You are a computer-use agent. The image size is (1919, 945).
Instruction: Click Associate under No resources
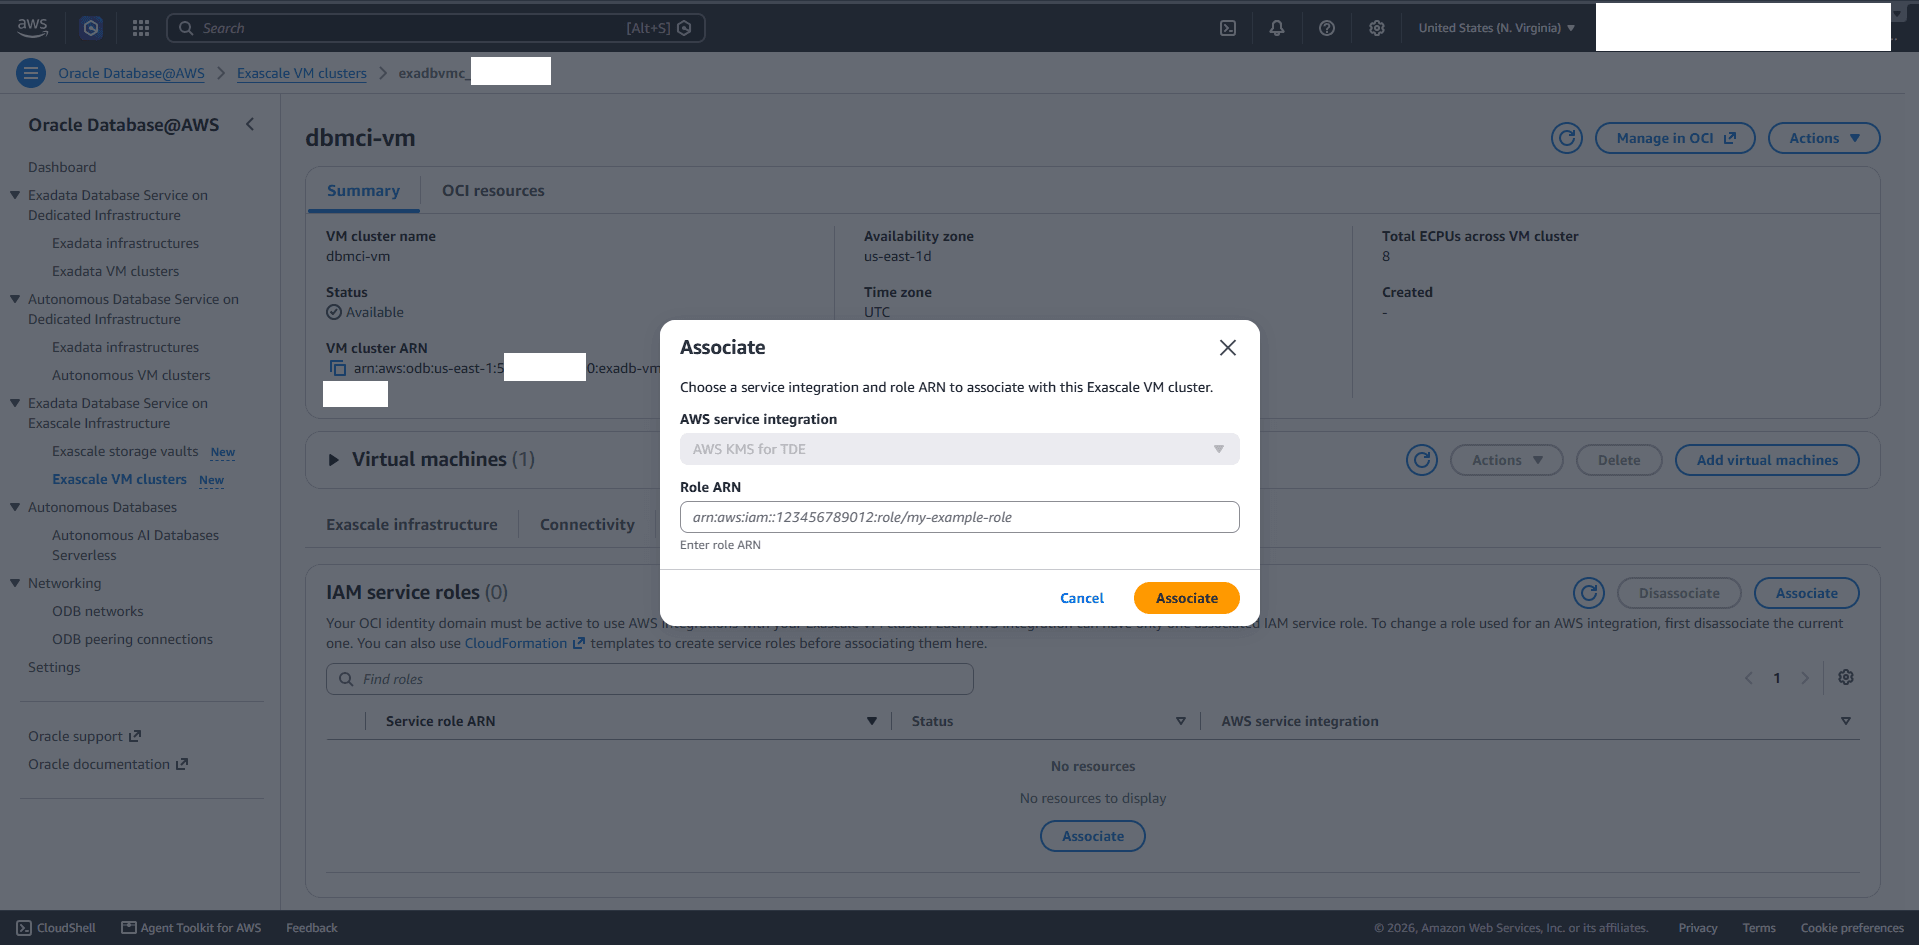click(1093, 836)
